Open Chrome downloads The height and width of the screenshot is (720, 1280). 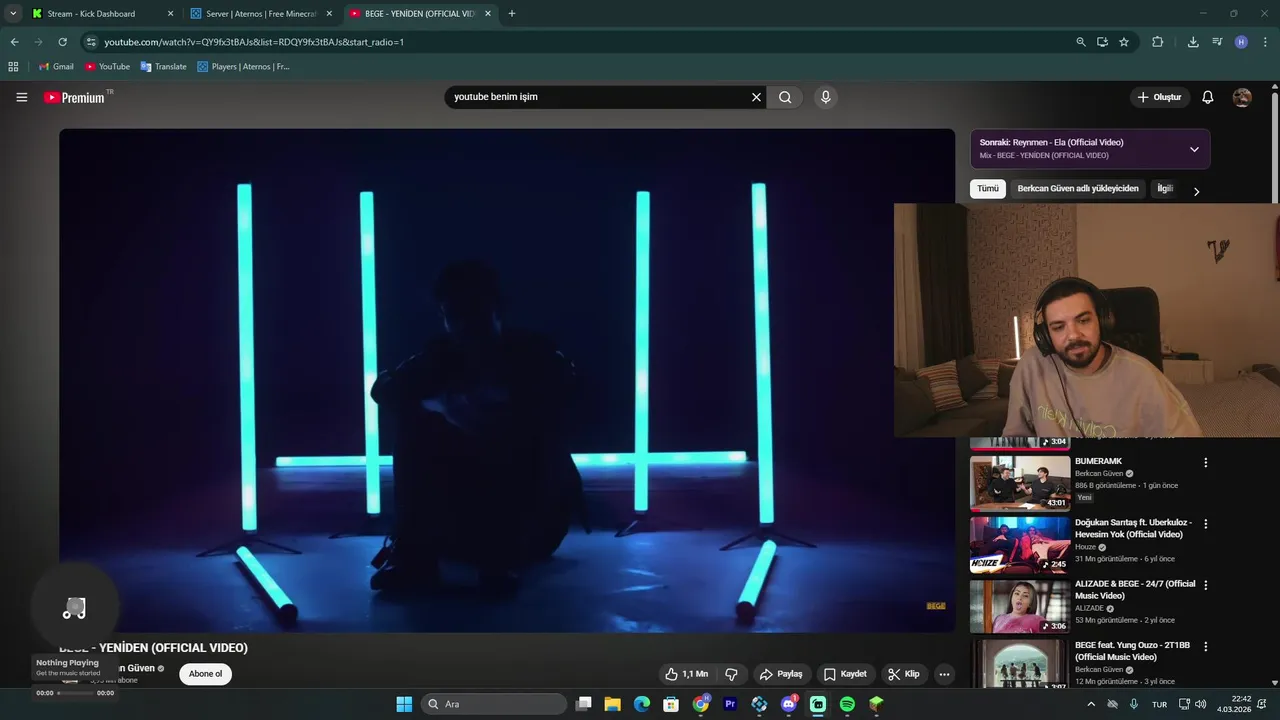1193,42
